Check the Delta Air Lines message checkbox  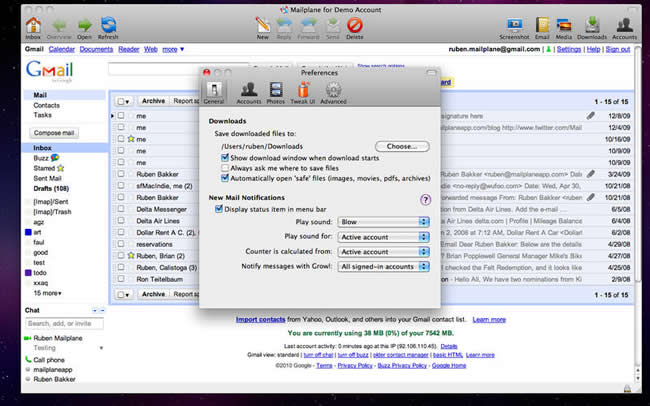(x=121, y=221)
